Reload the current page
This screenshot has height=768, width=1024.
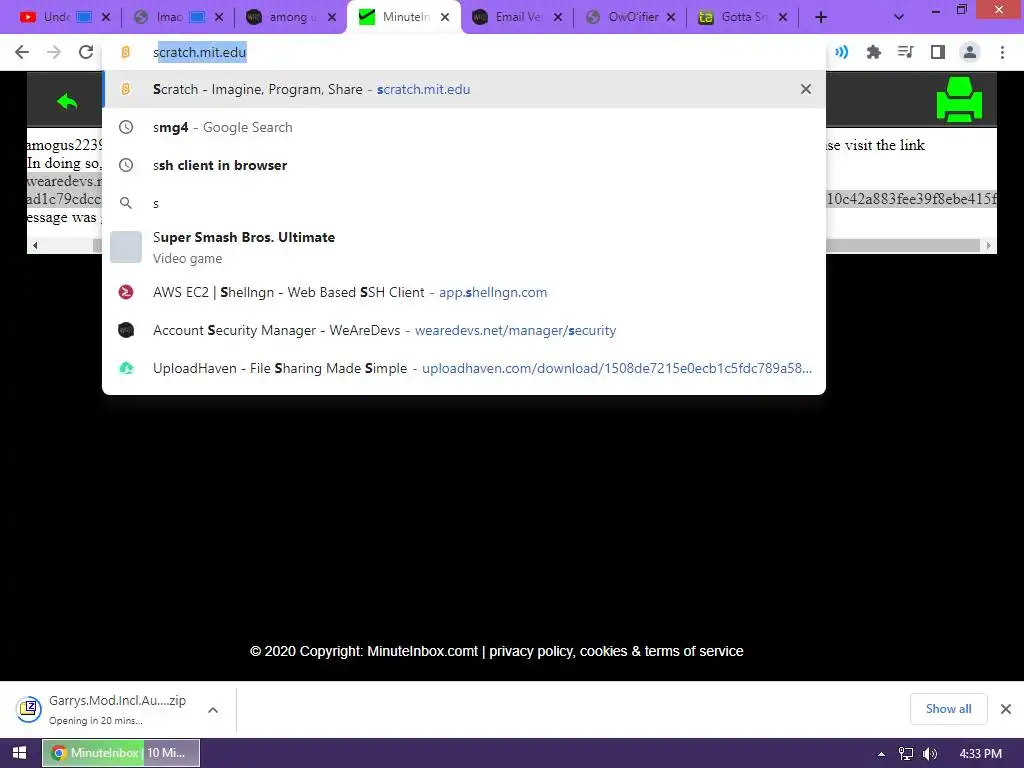[x=86, y=52]
